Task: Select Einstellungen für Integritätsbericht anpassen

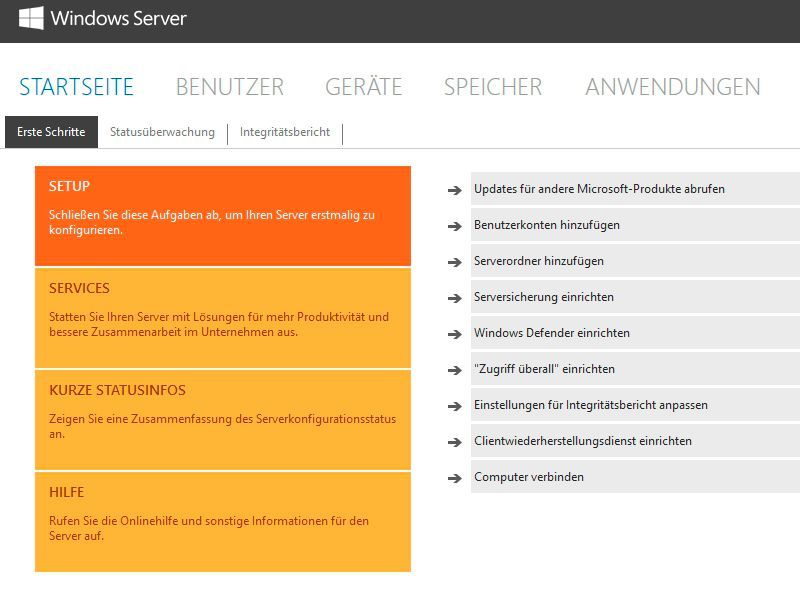Action: [590, 405]
